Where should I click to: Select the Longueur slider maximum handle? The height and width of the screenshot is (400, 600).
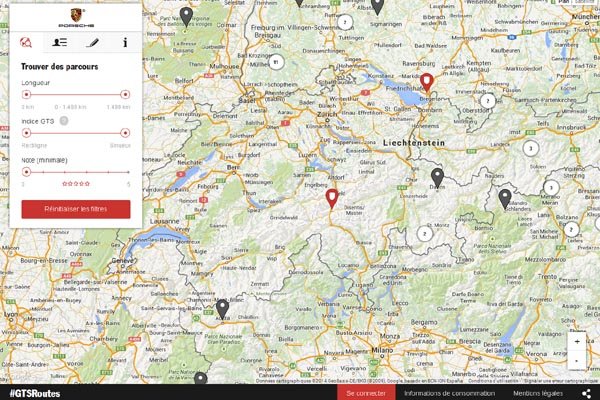125,94
